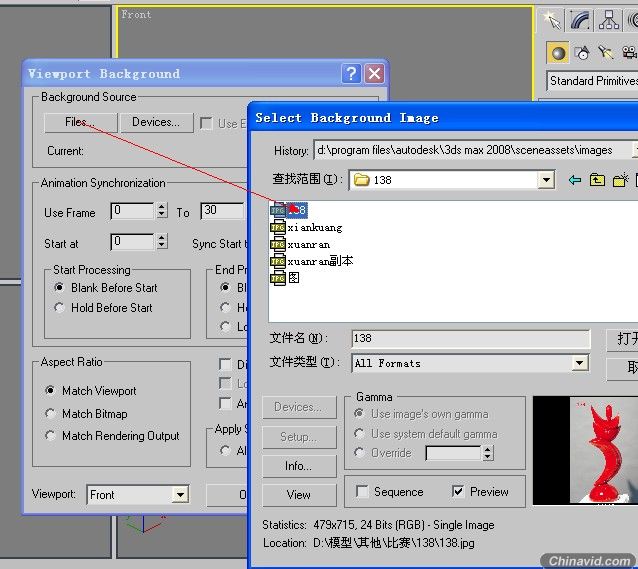Select the Lights category icon
This screenshot has height=569, width=638.
tap(606, 53)
